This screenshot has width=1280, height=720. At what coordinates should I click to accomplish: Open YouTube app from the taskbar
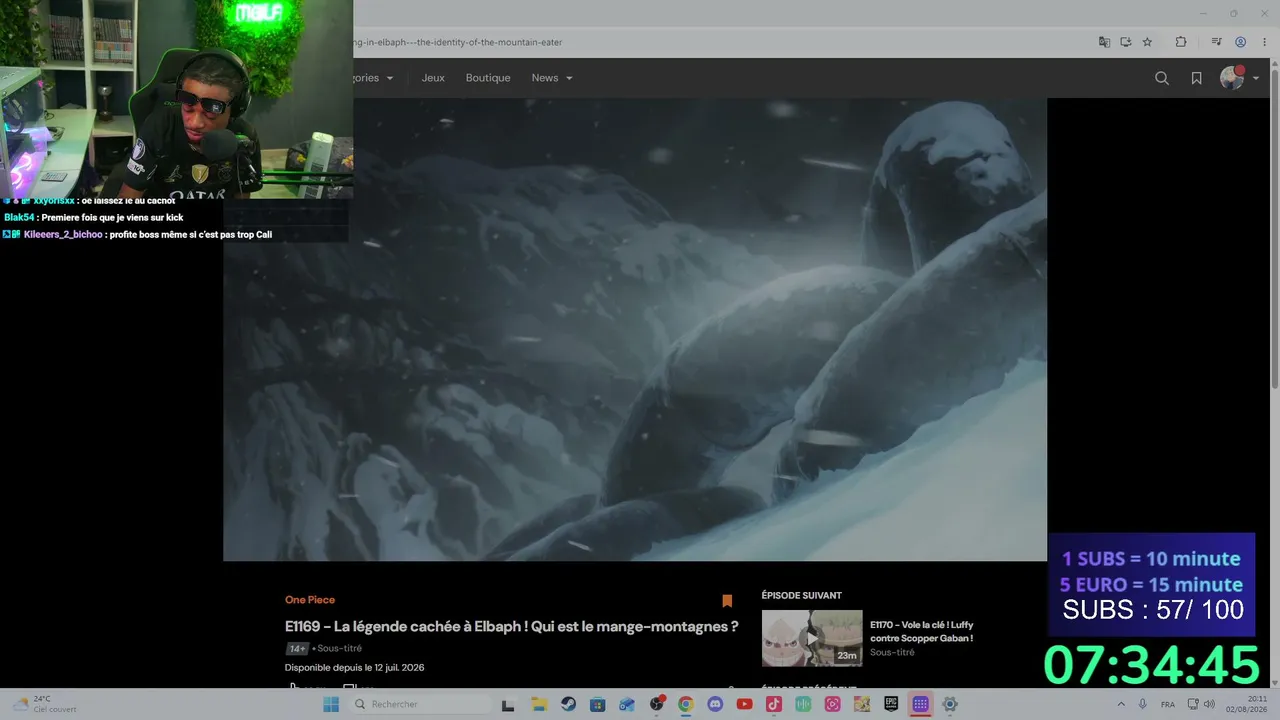[x=744, y=704]
